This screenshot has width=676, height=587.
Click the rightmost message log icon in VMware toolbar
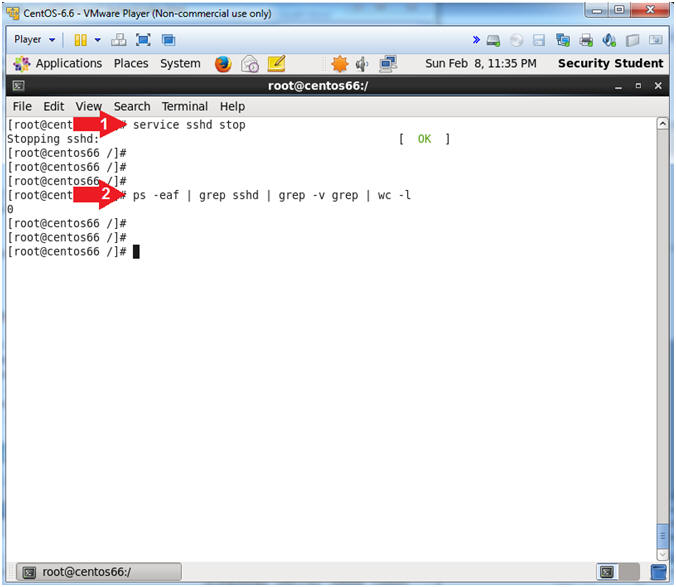pos(656,40)
